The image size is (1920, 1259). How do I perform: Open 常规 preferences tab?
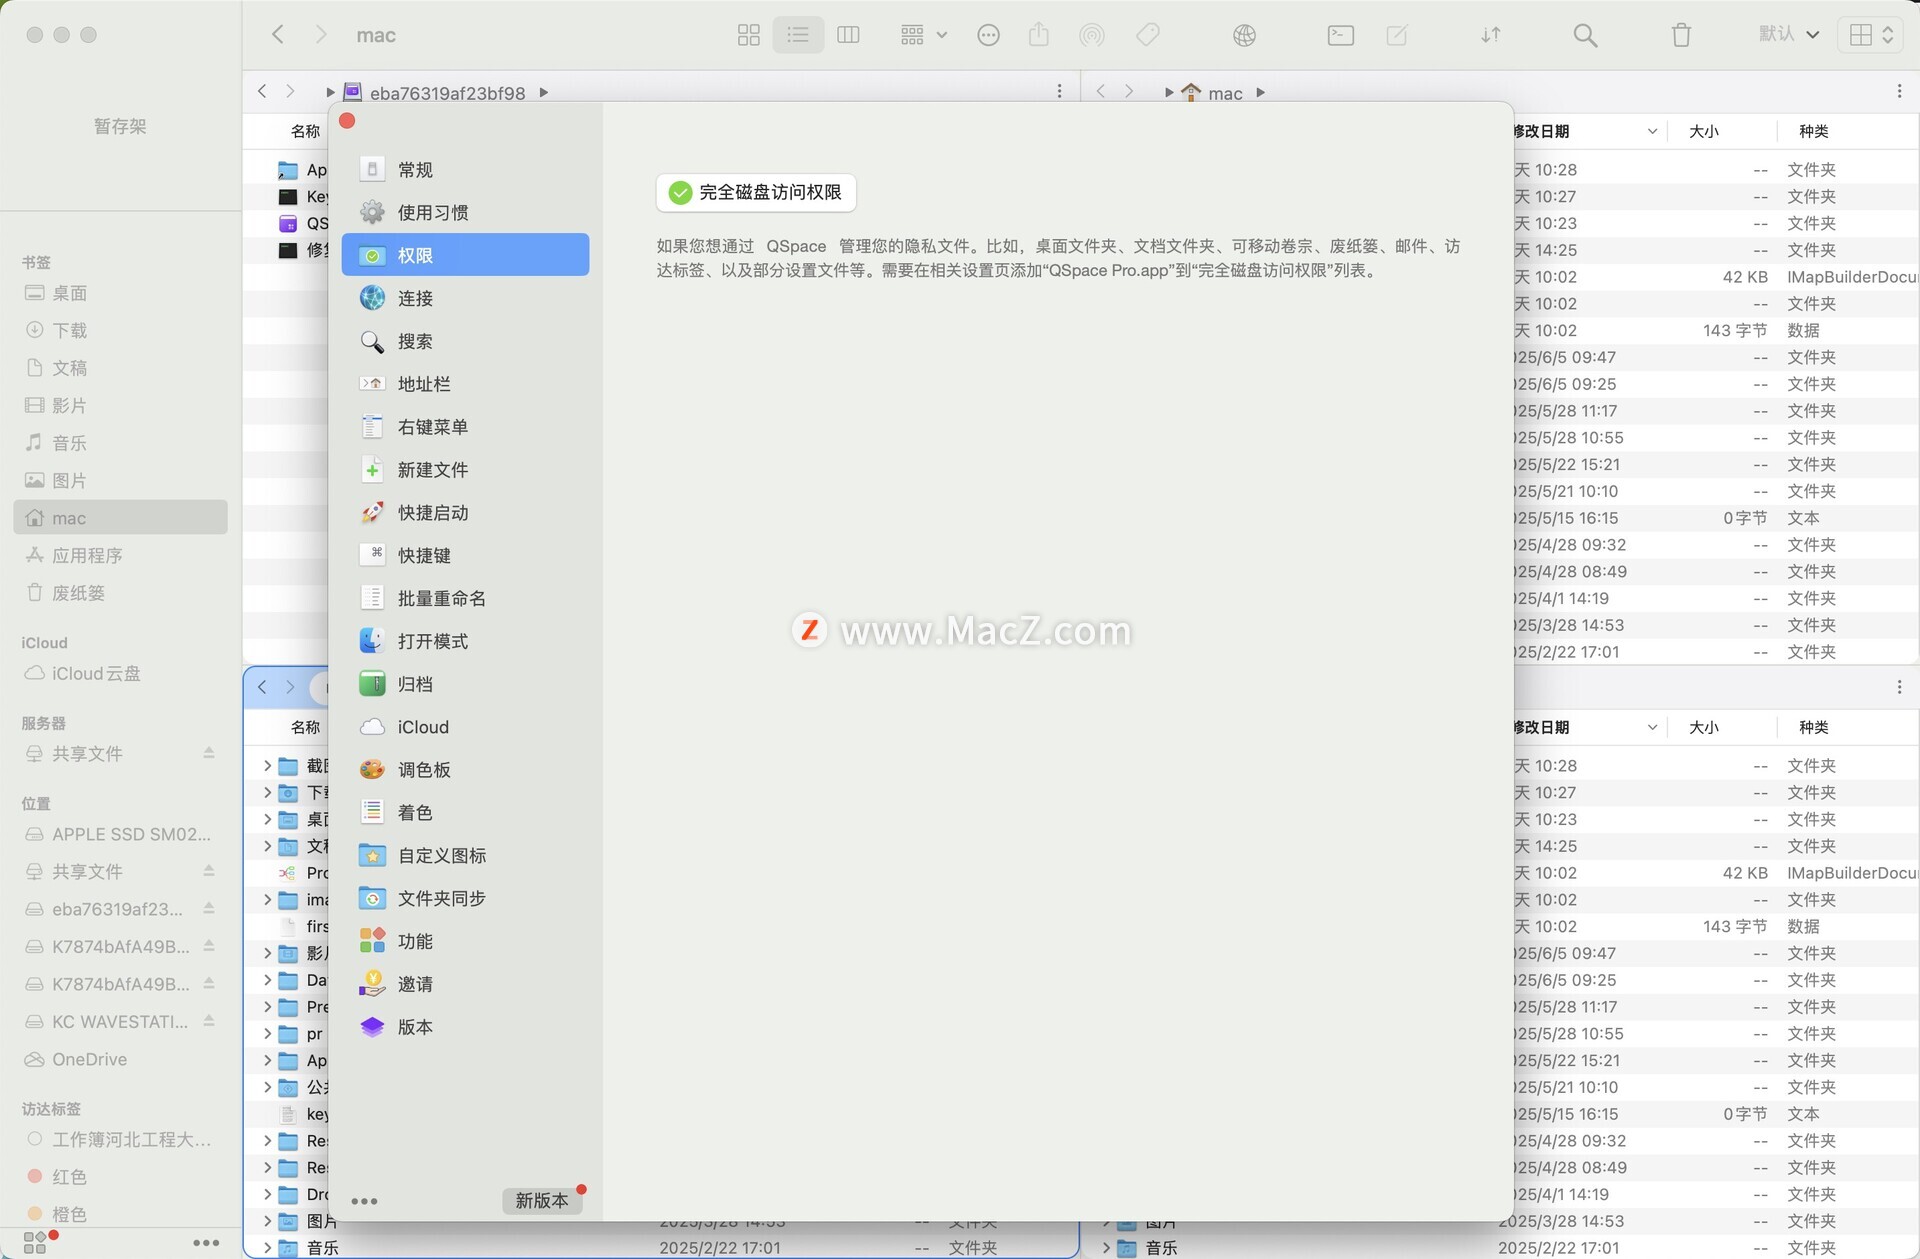465,169
